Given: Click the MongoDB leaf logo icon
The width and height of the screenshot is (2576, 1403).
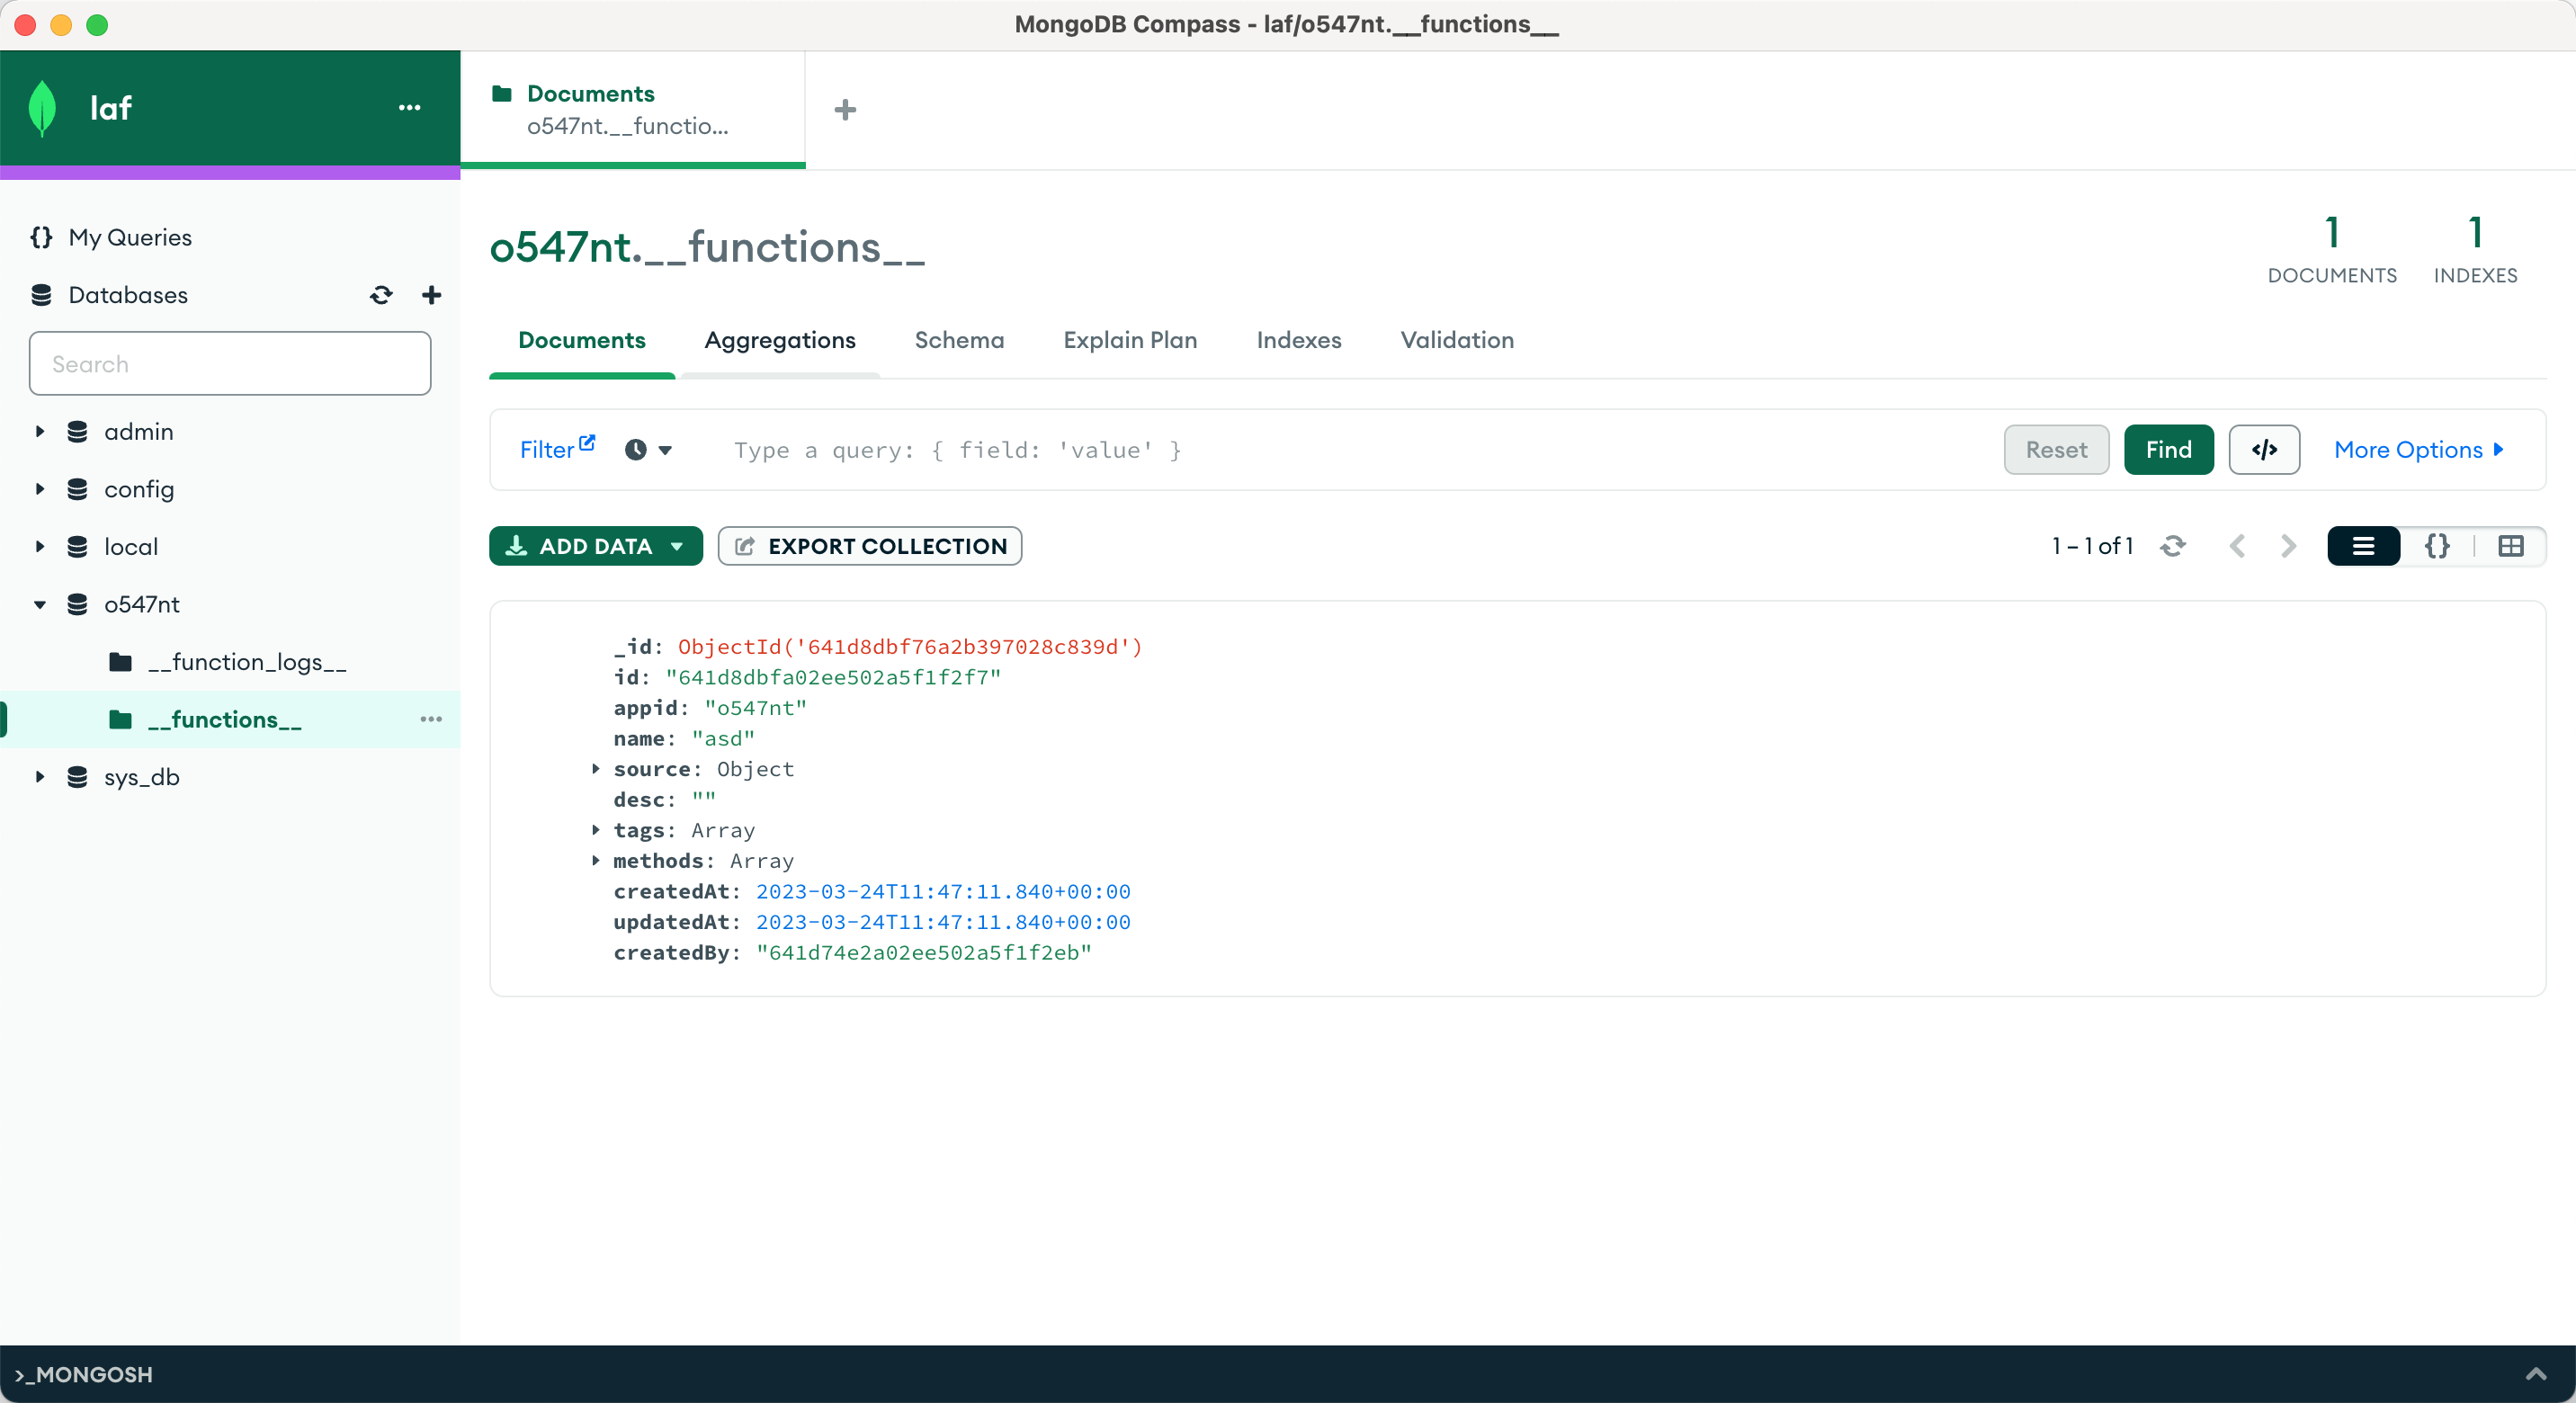Looking at the screenshot, I should [x=43, y=108].
